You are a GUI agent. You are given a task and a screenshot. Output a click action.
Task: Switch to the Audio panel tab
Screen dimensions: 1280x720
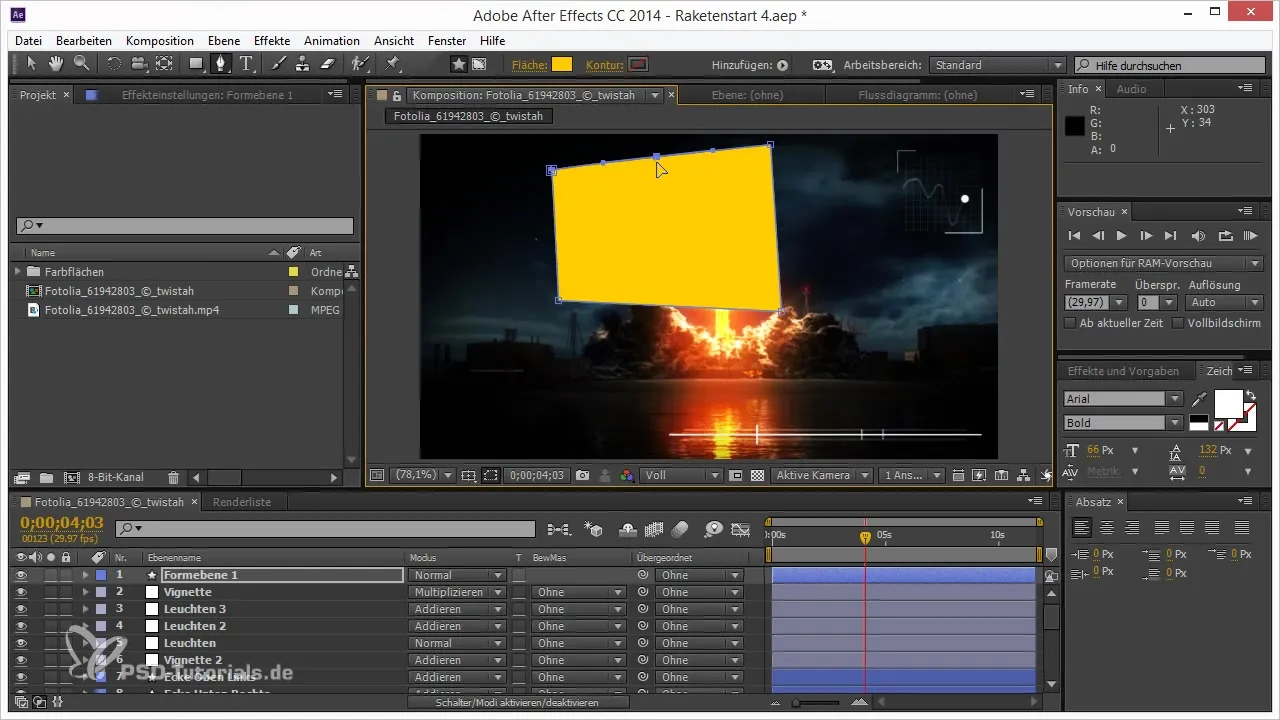[1132, 89]
